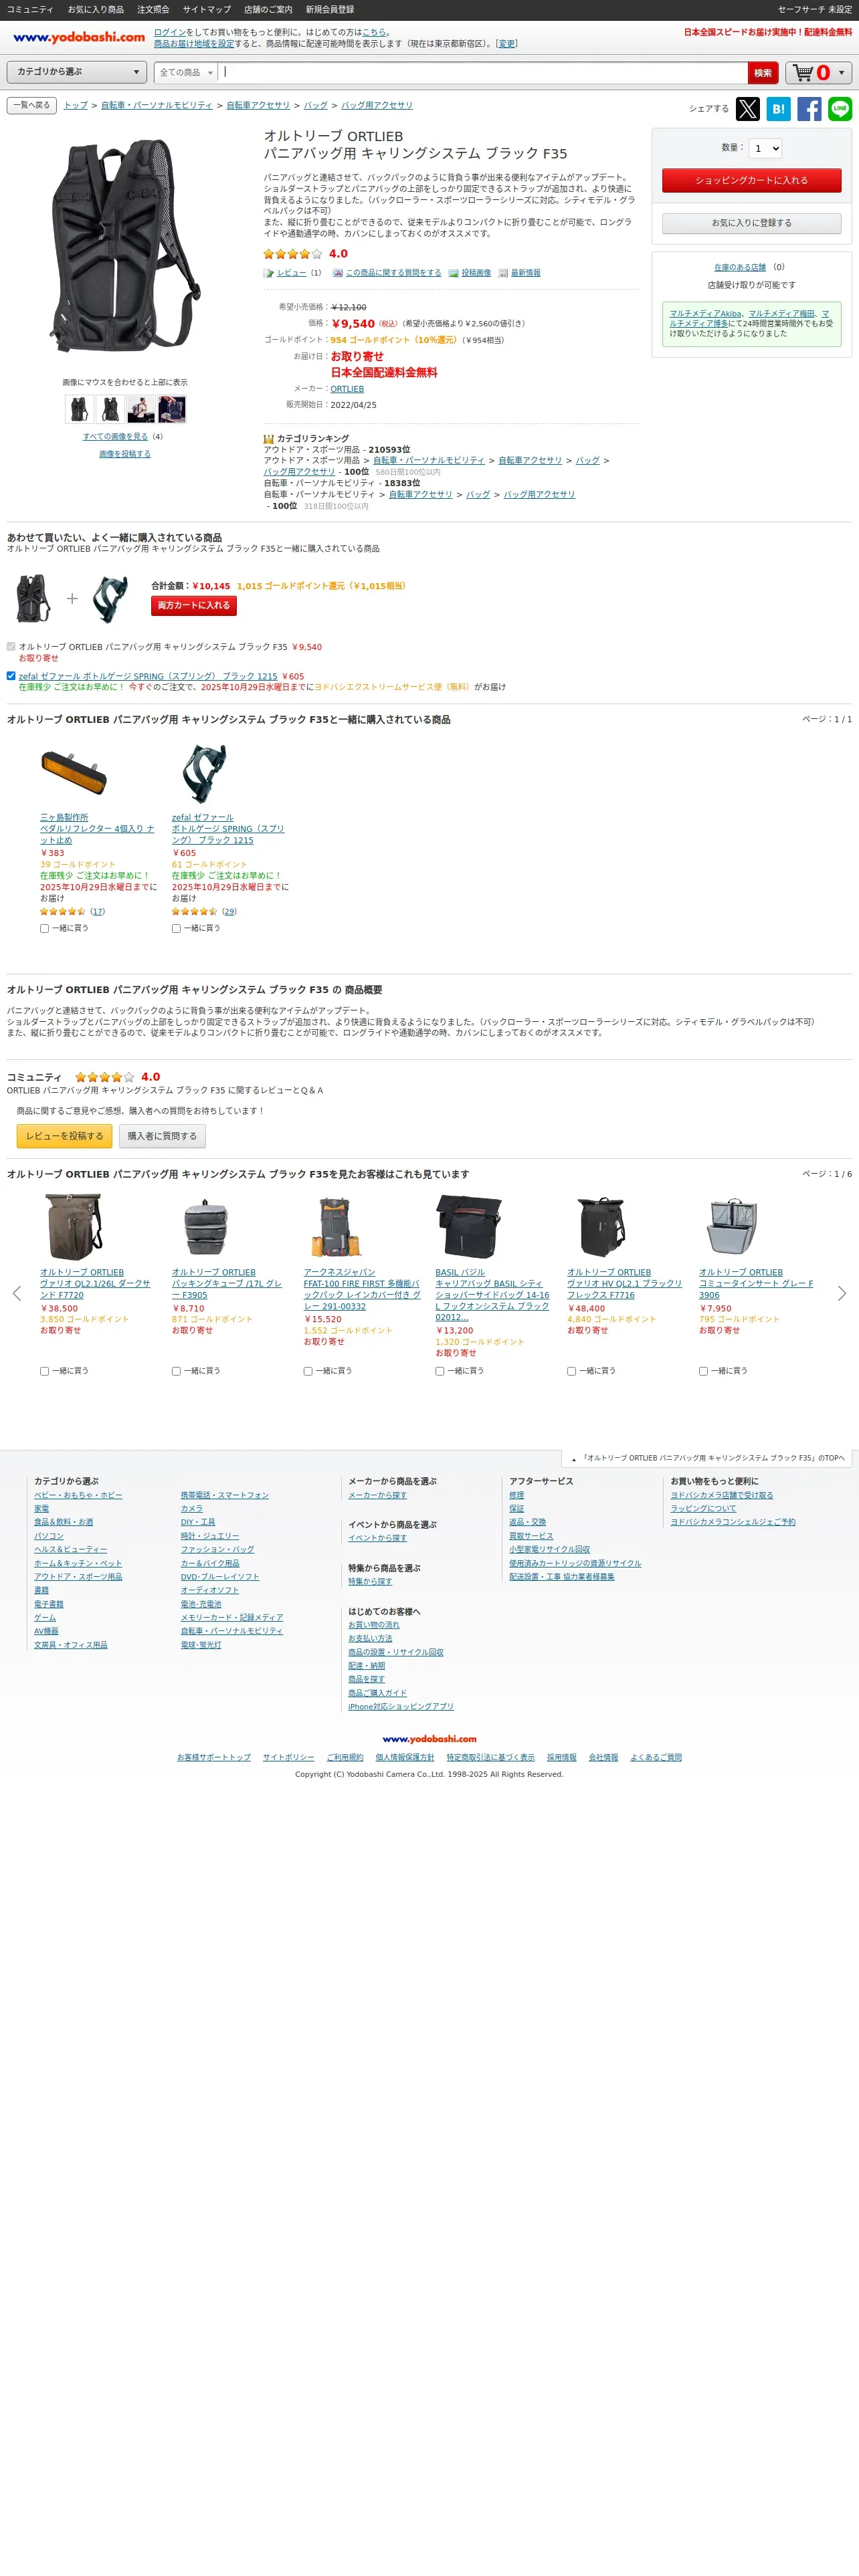
Task: Share via Hatena Bookmark B! icon
Action: pyautogui.click(x=778, y=109)
